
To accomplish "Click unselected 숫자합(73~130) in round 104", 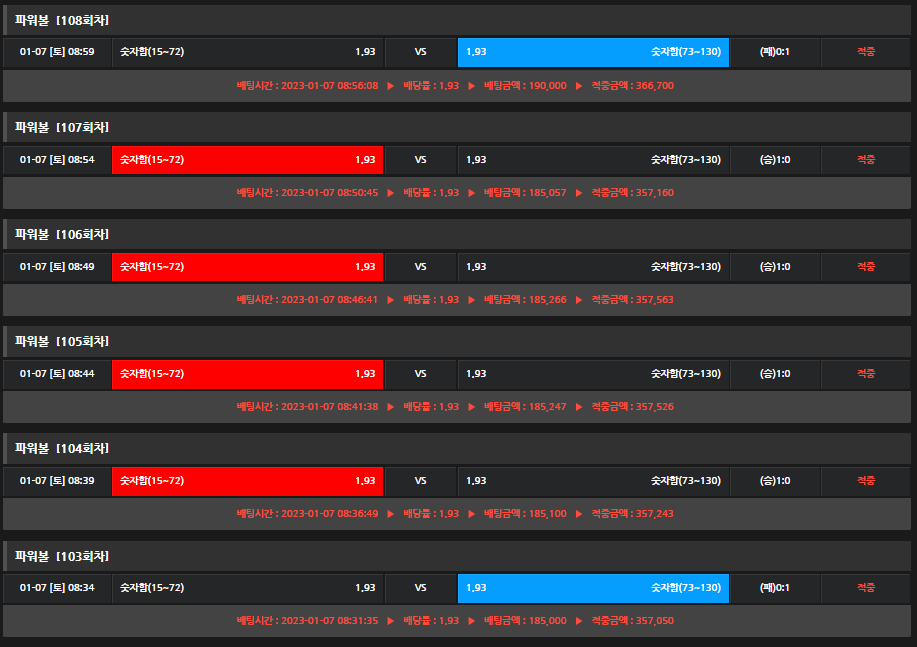I will pyautogui.click(x=593, y=481).
